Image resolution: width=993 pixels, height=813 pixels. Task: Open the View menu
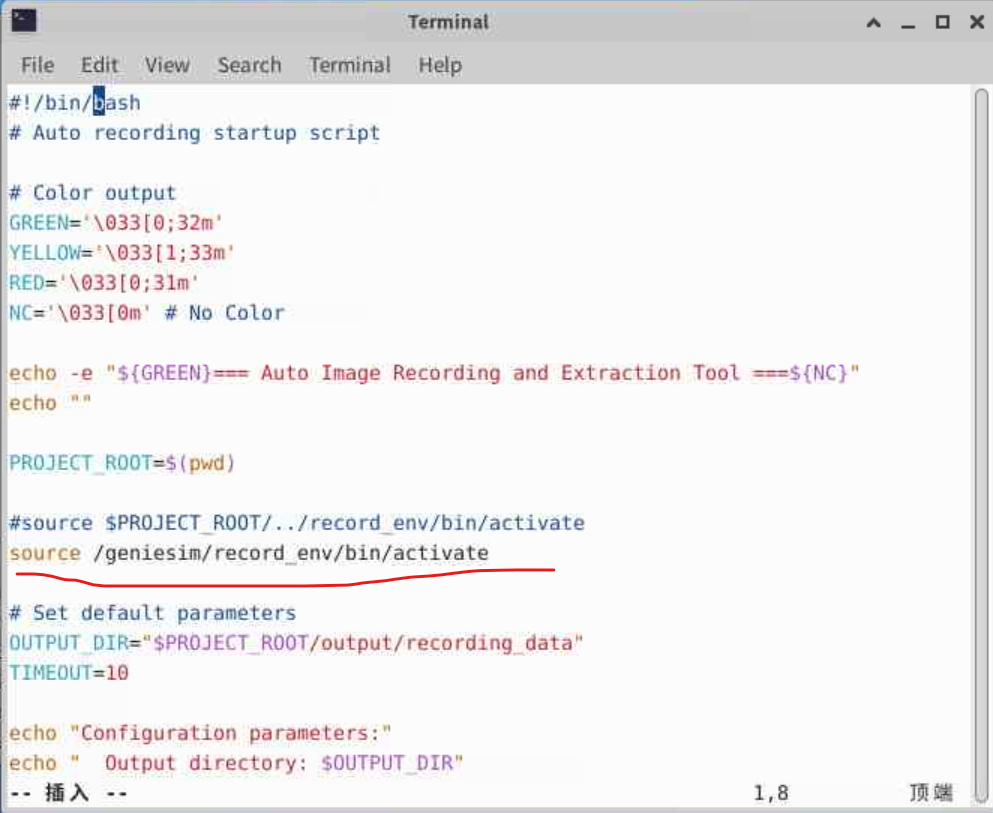pyautogui.click(x=167, y=65)
